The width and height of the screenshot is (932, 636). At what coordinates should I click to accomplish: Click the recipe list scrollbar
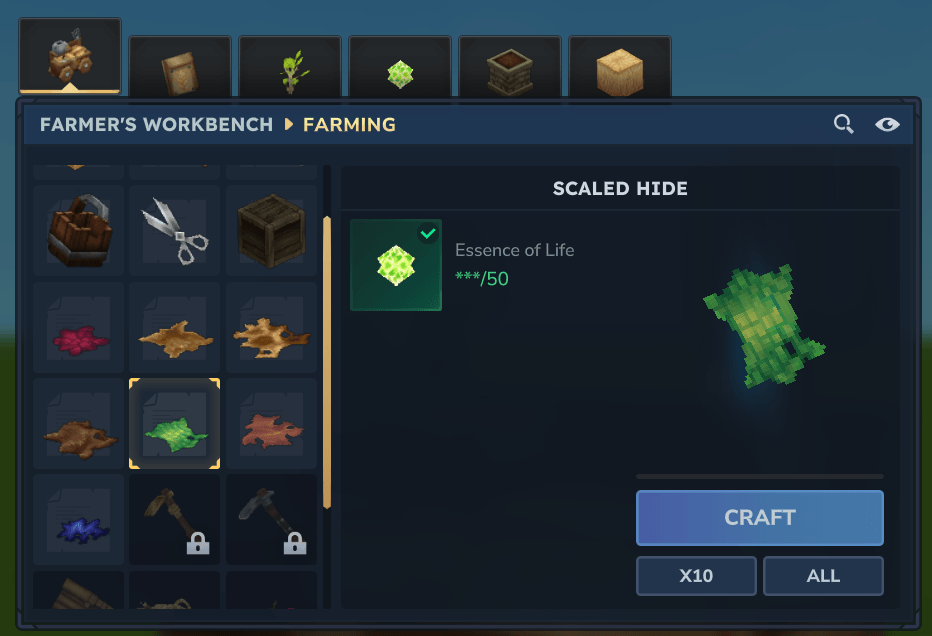(x=327, y=363)
